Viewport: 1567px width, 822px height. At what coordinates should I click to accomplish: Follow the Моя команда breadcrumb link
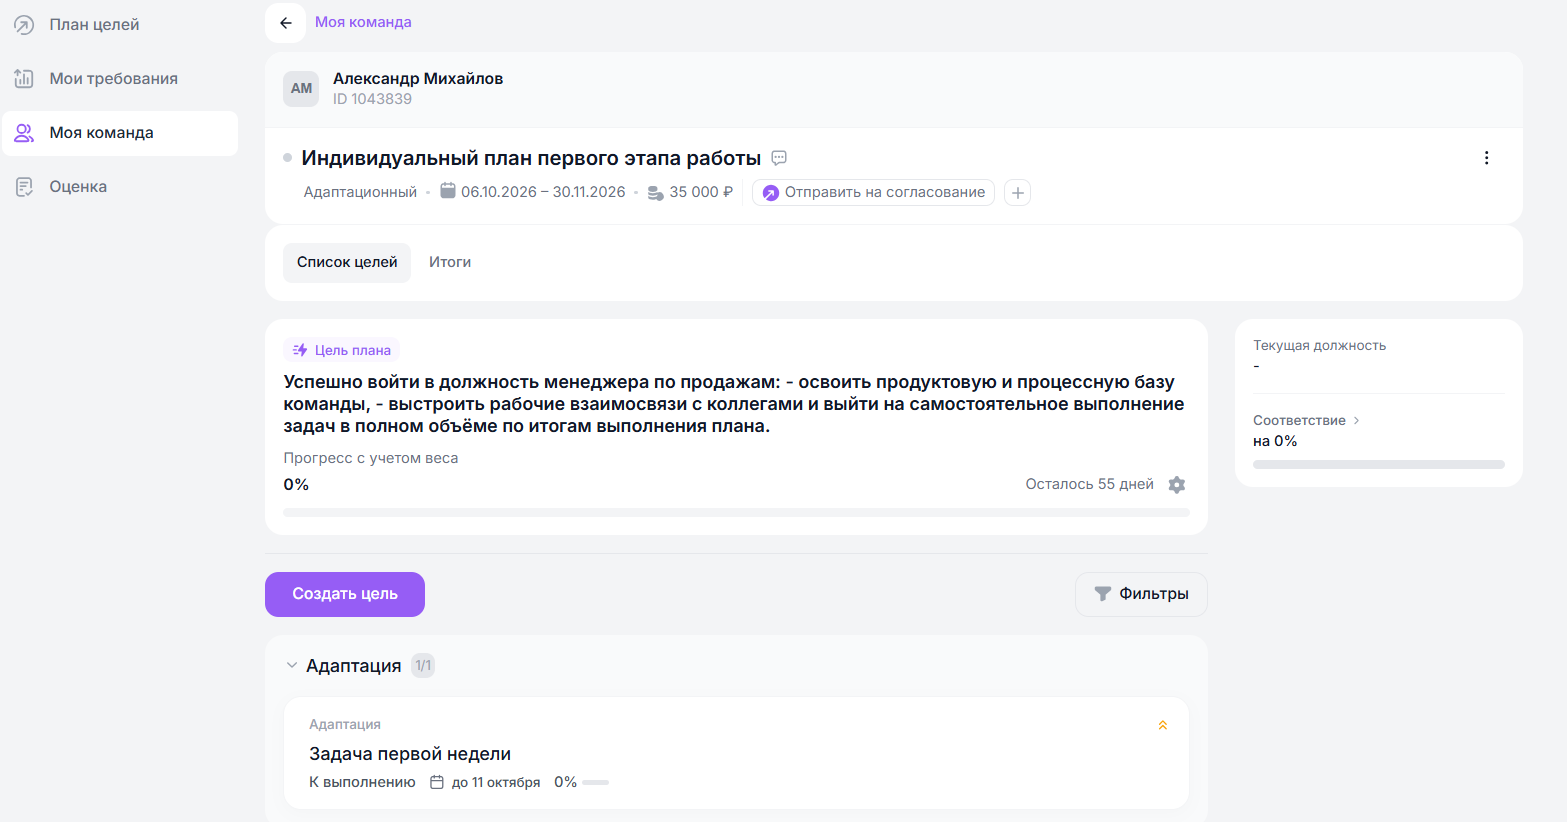click(363, 22)
